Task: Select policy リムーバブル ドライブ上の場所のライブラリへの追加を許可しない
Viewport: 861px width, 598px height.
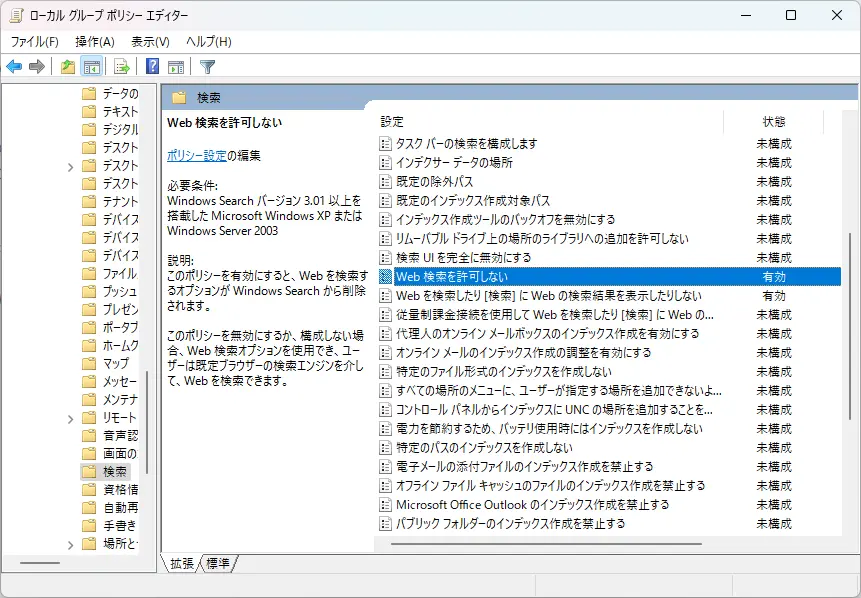Action: tap(542, 239)
